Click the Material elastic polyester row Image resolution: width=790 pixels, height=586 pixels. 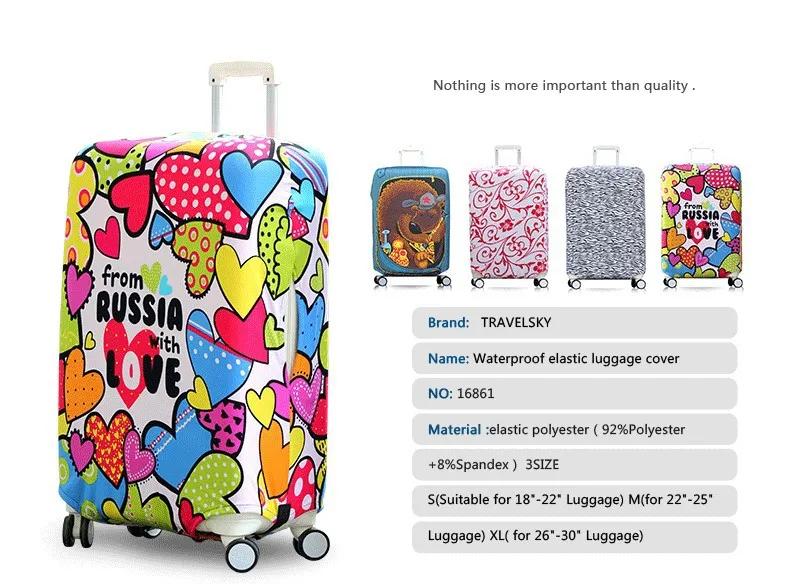[574, 429]
